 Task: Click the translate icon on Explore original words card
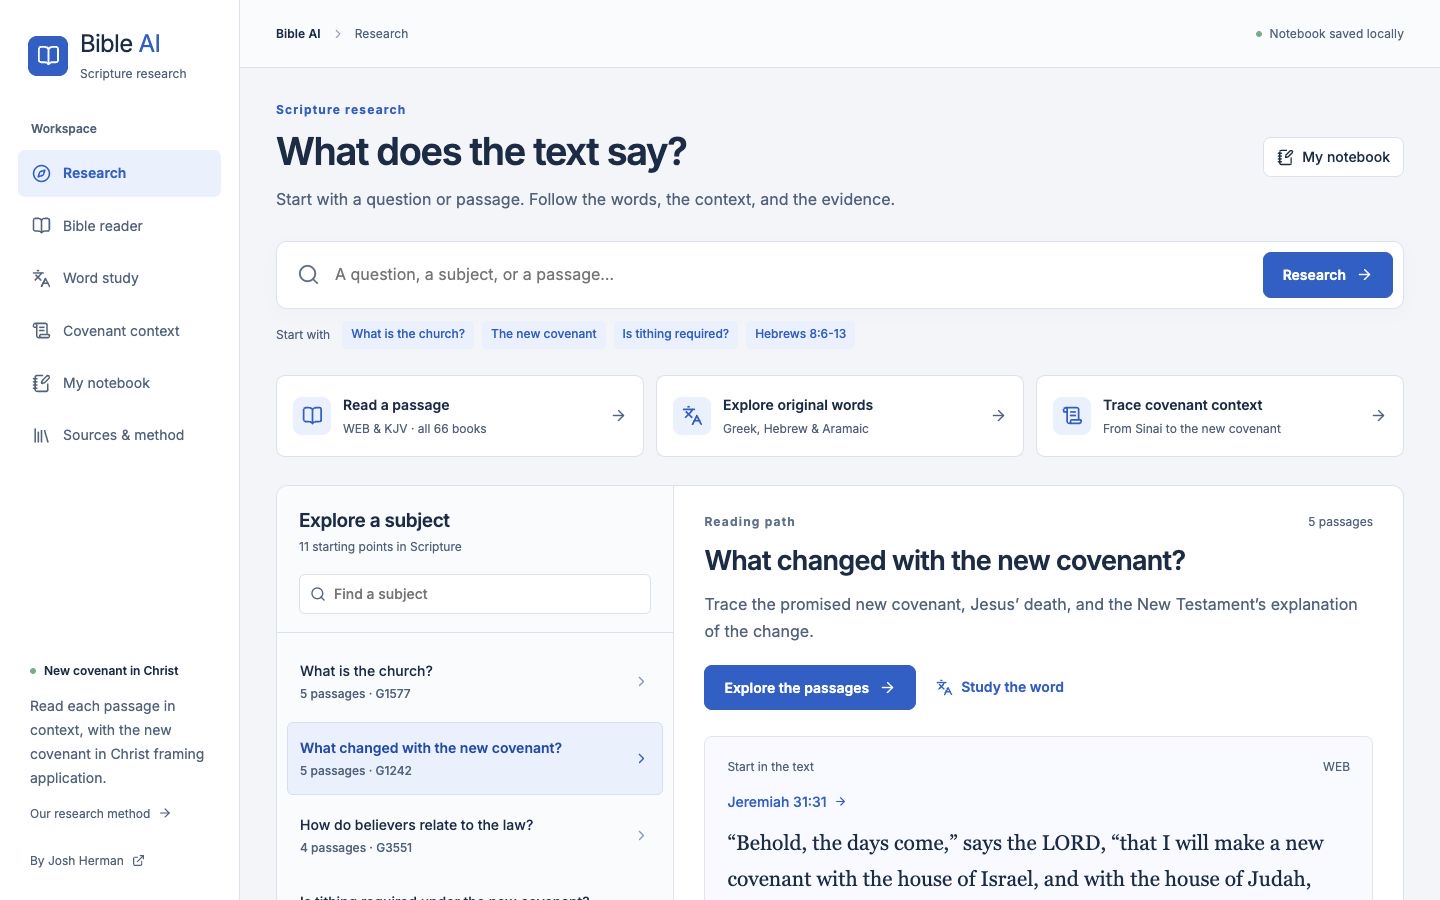(692, 416)
